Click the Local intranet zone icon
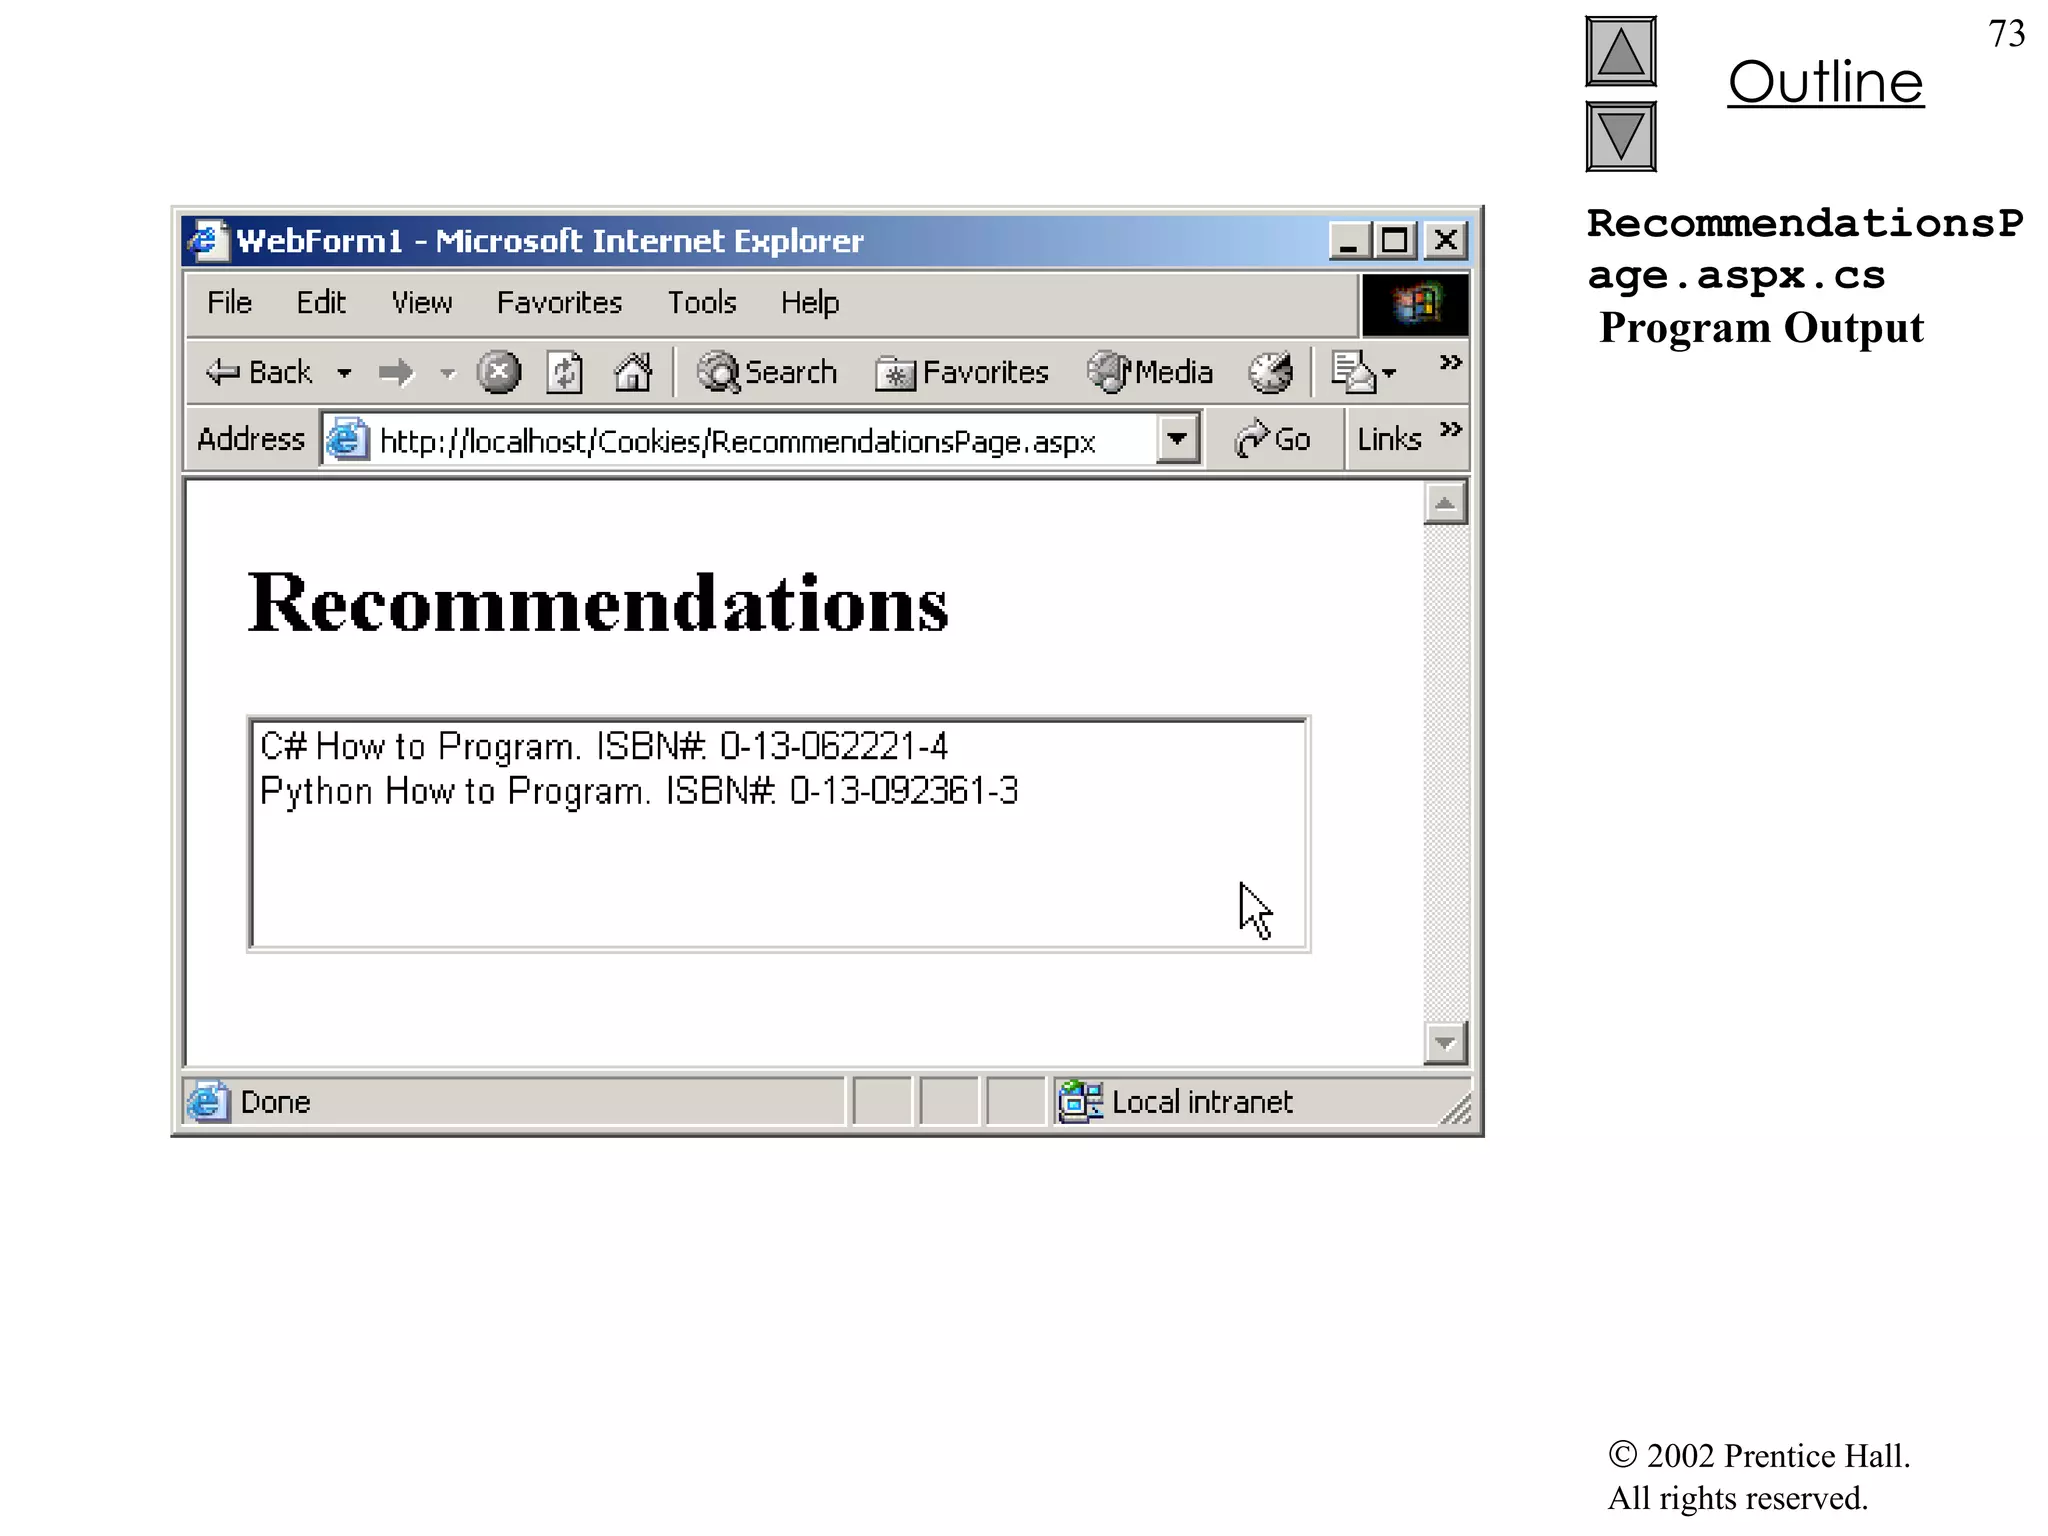The width and height of the screenshot is (2048, 1536). [x=1080, y=1102]
